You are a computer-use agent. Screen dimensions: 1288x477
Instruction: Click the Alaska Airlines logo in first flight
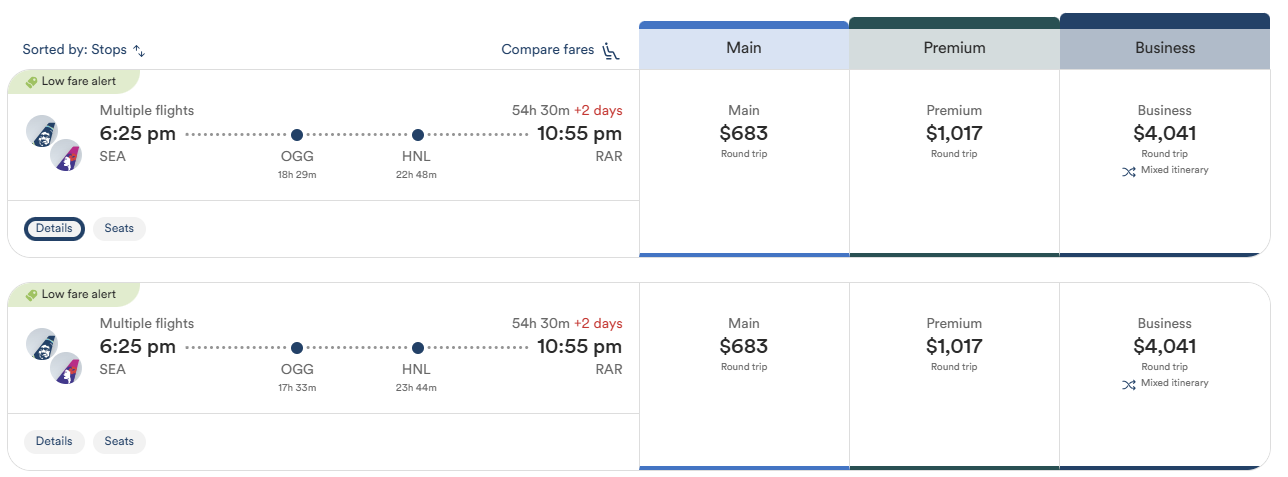click(41, 131)
